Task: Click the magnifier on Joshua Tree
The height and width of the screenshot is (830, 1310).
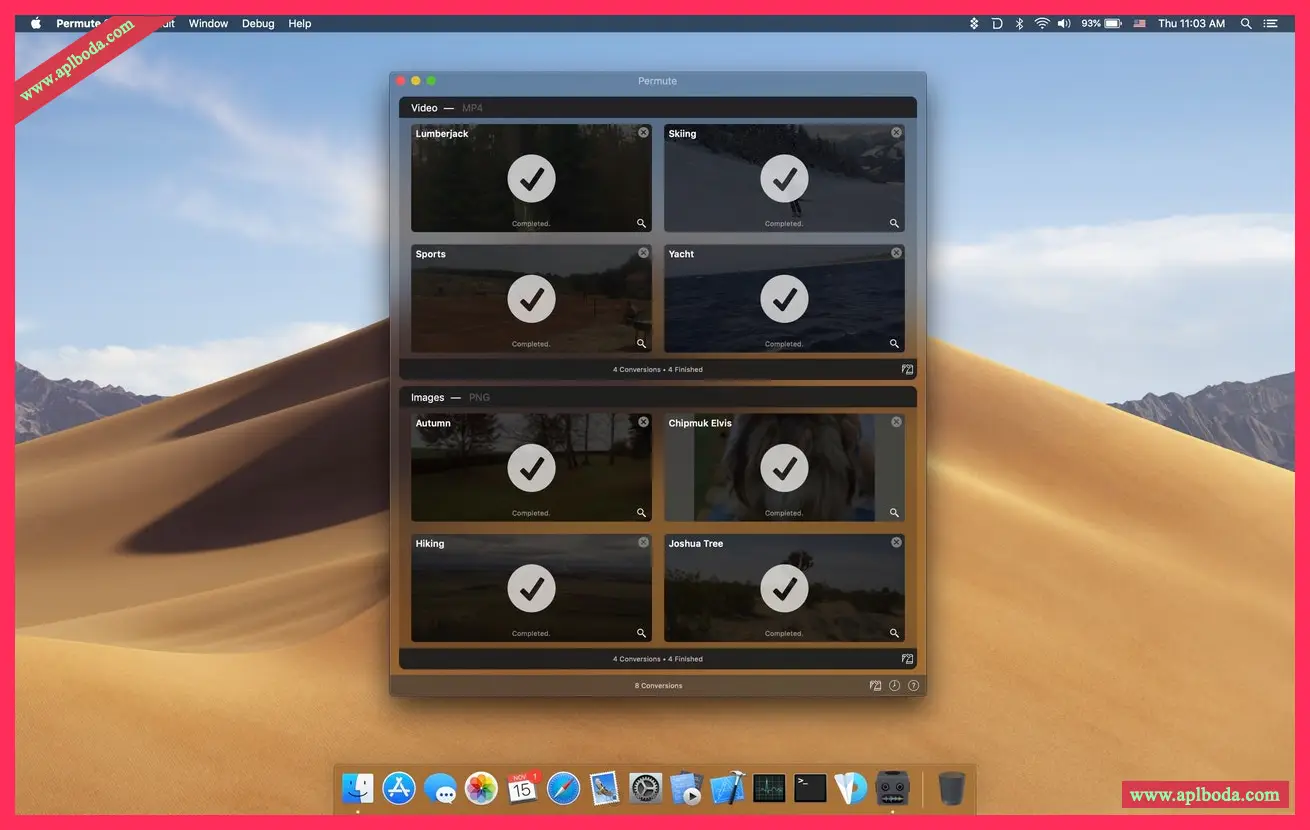Action: pyautogui.click(x=894, y=632)
